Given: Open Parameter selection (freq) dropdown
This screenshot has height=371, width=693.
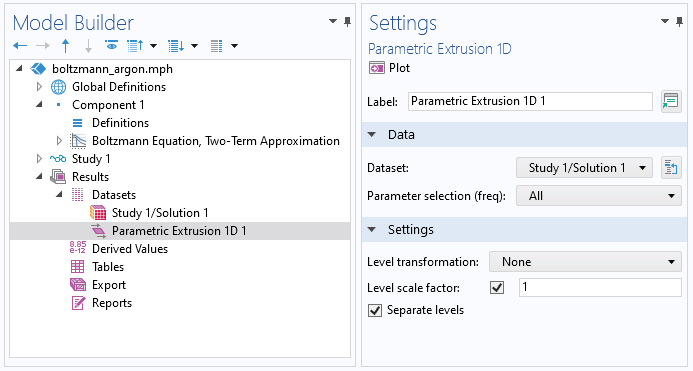Looking at the screenshot, I should point(598,196).
